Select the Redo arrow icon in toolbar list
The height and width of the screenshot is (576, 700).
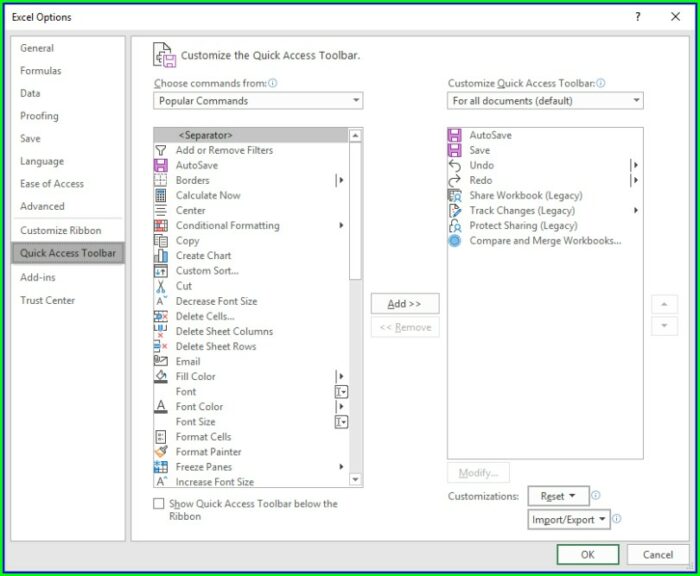pyautogui.click(x=454, y=180)
